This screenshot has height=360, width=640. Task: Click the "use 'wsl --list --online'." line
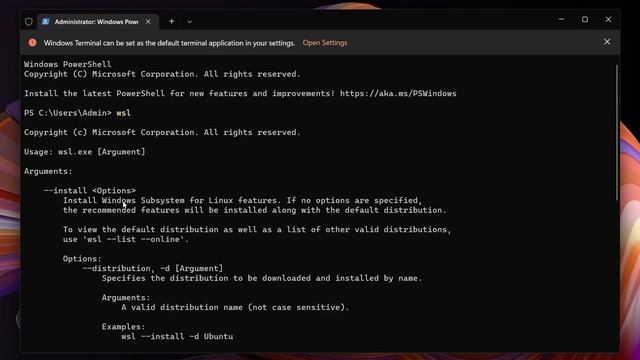pyautogui.click(x=126, y=240)
